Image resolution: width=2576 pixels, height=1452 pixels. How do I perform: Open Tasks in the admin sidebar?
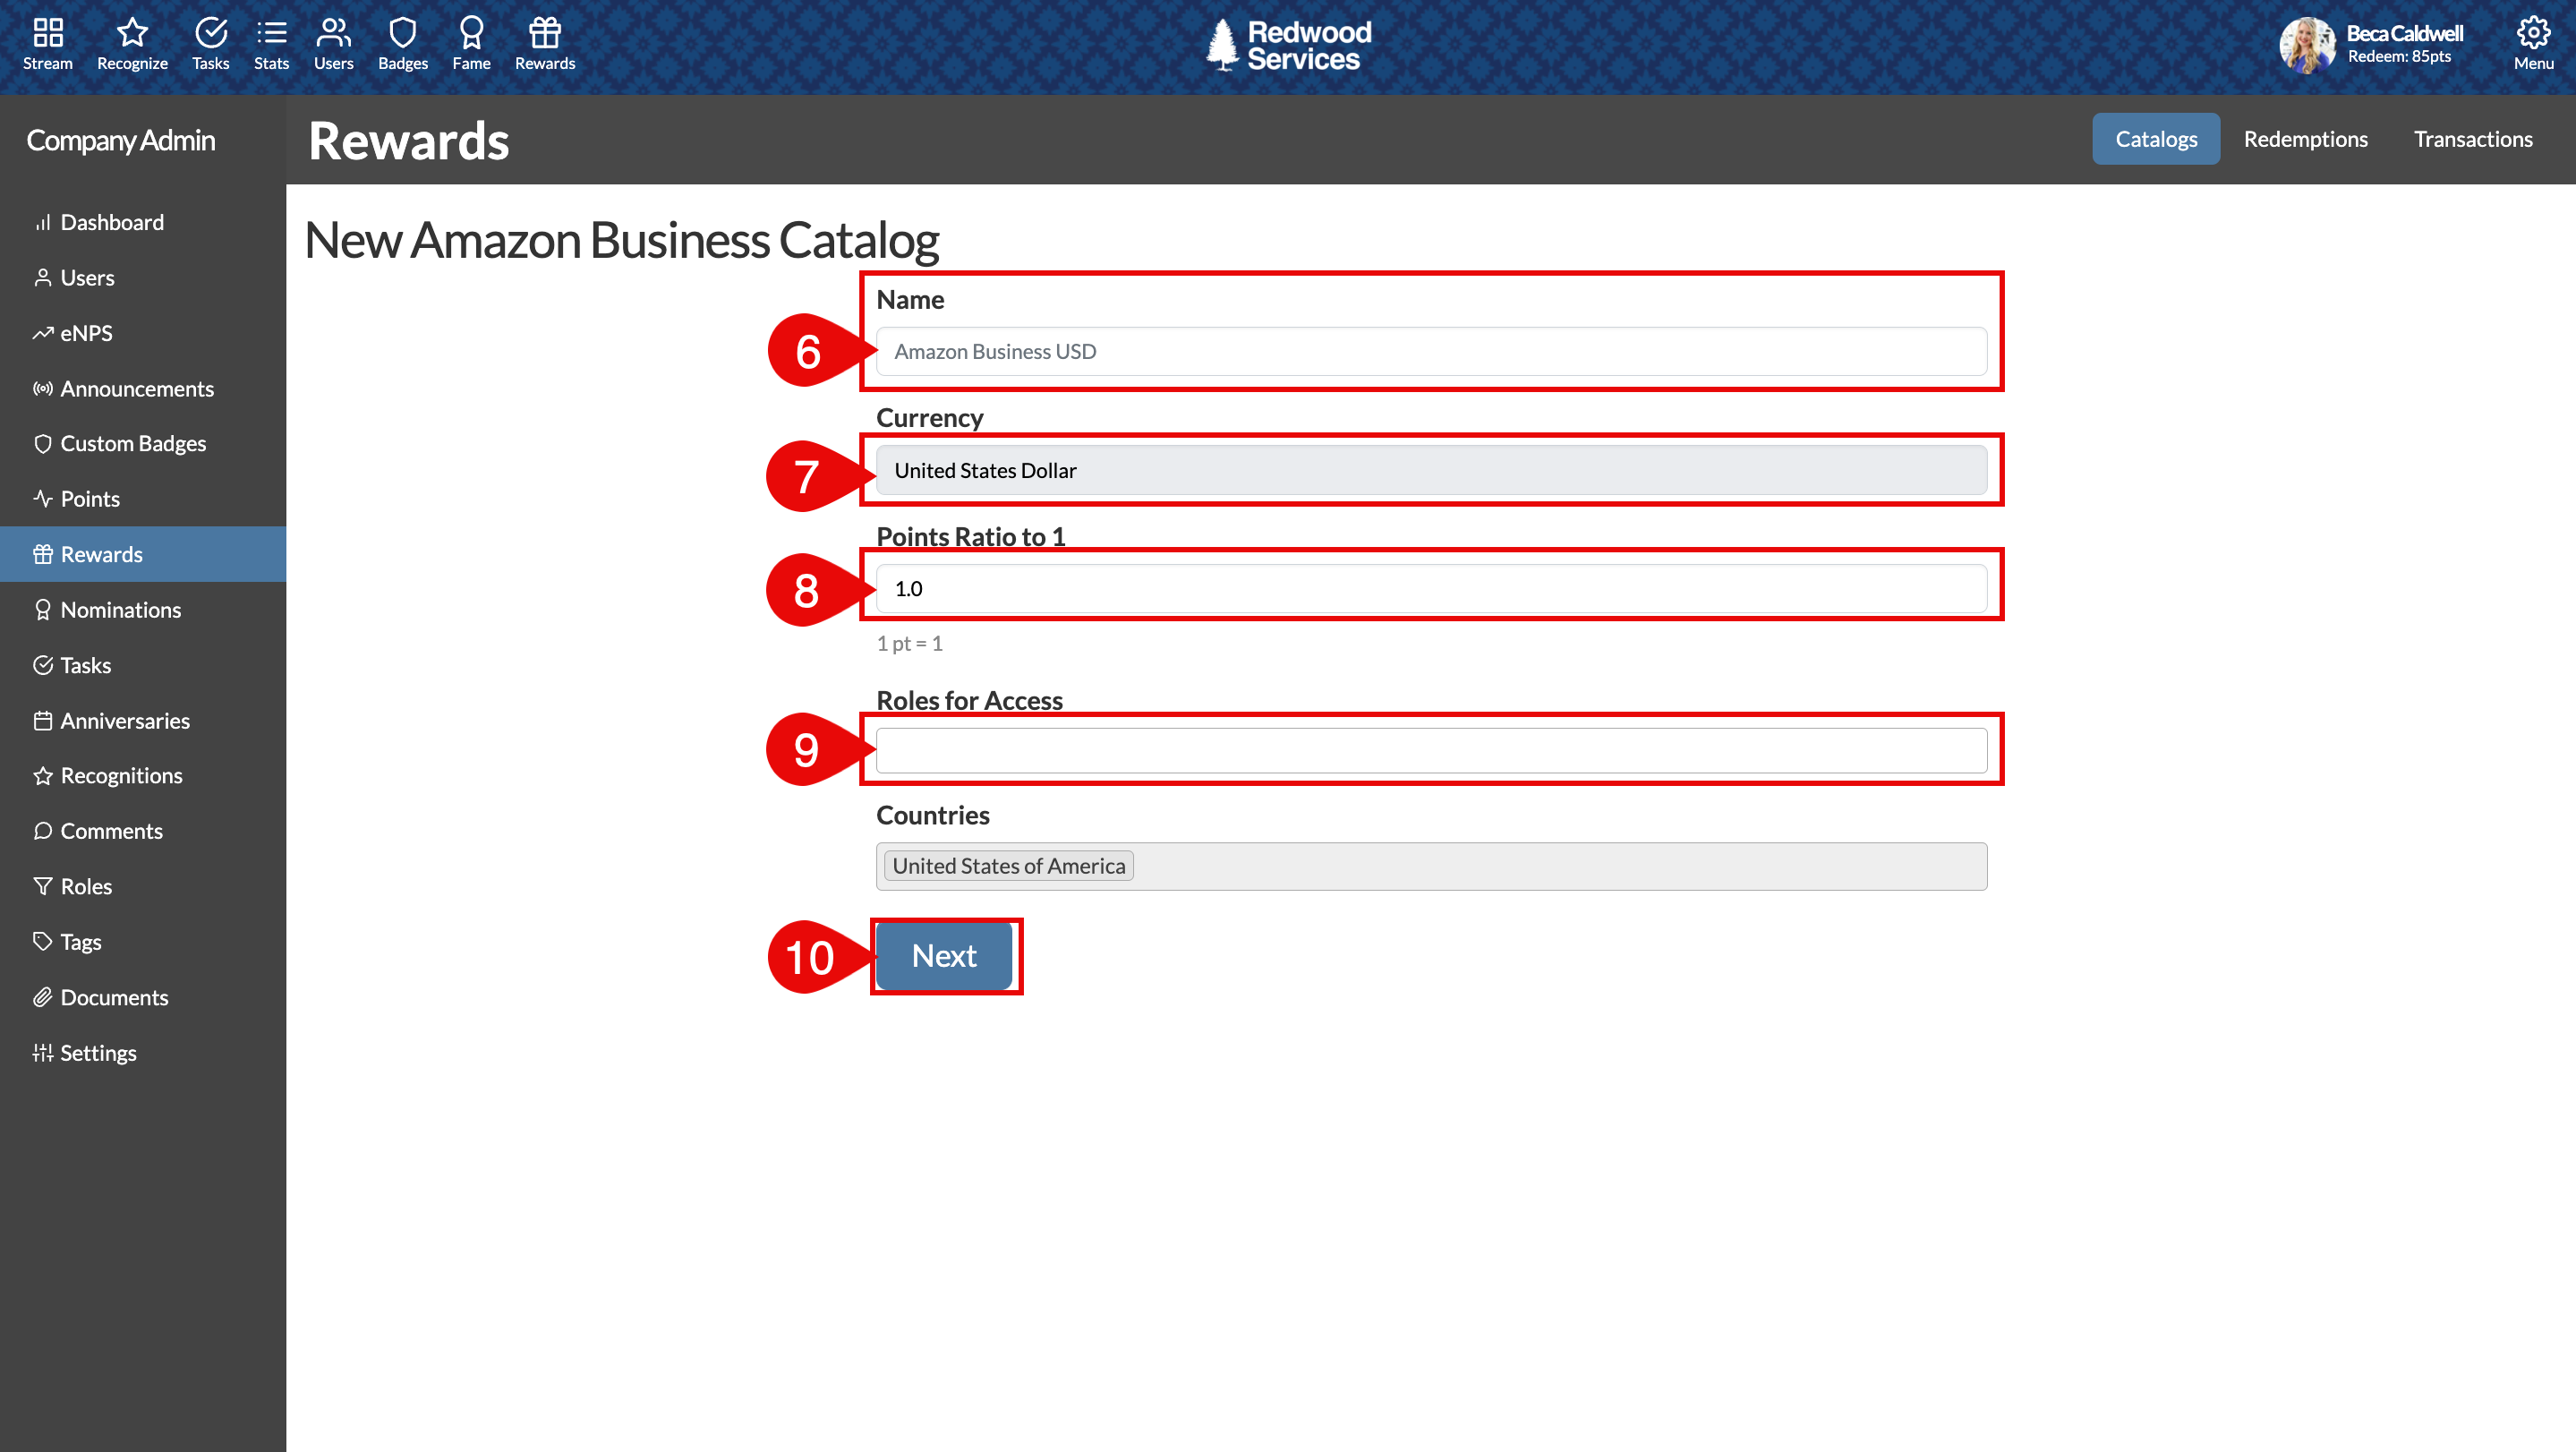[x=143, y=665]
